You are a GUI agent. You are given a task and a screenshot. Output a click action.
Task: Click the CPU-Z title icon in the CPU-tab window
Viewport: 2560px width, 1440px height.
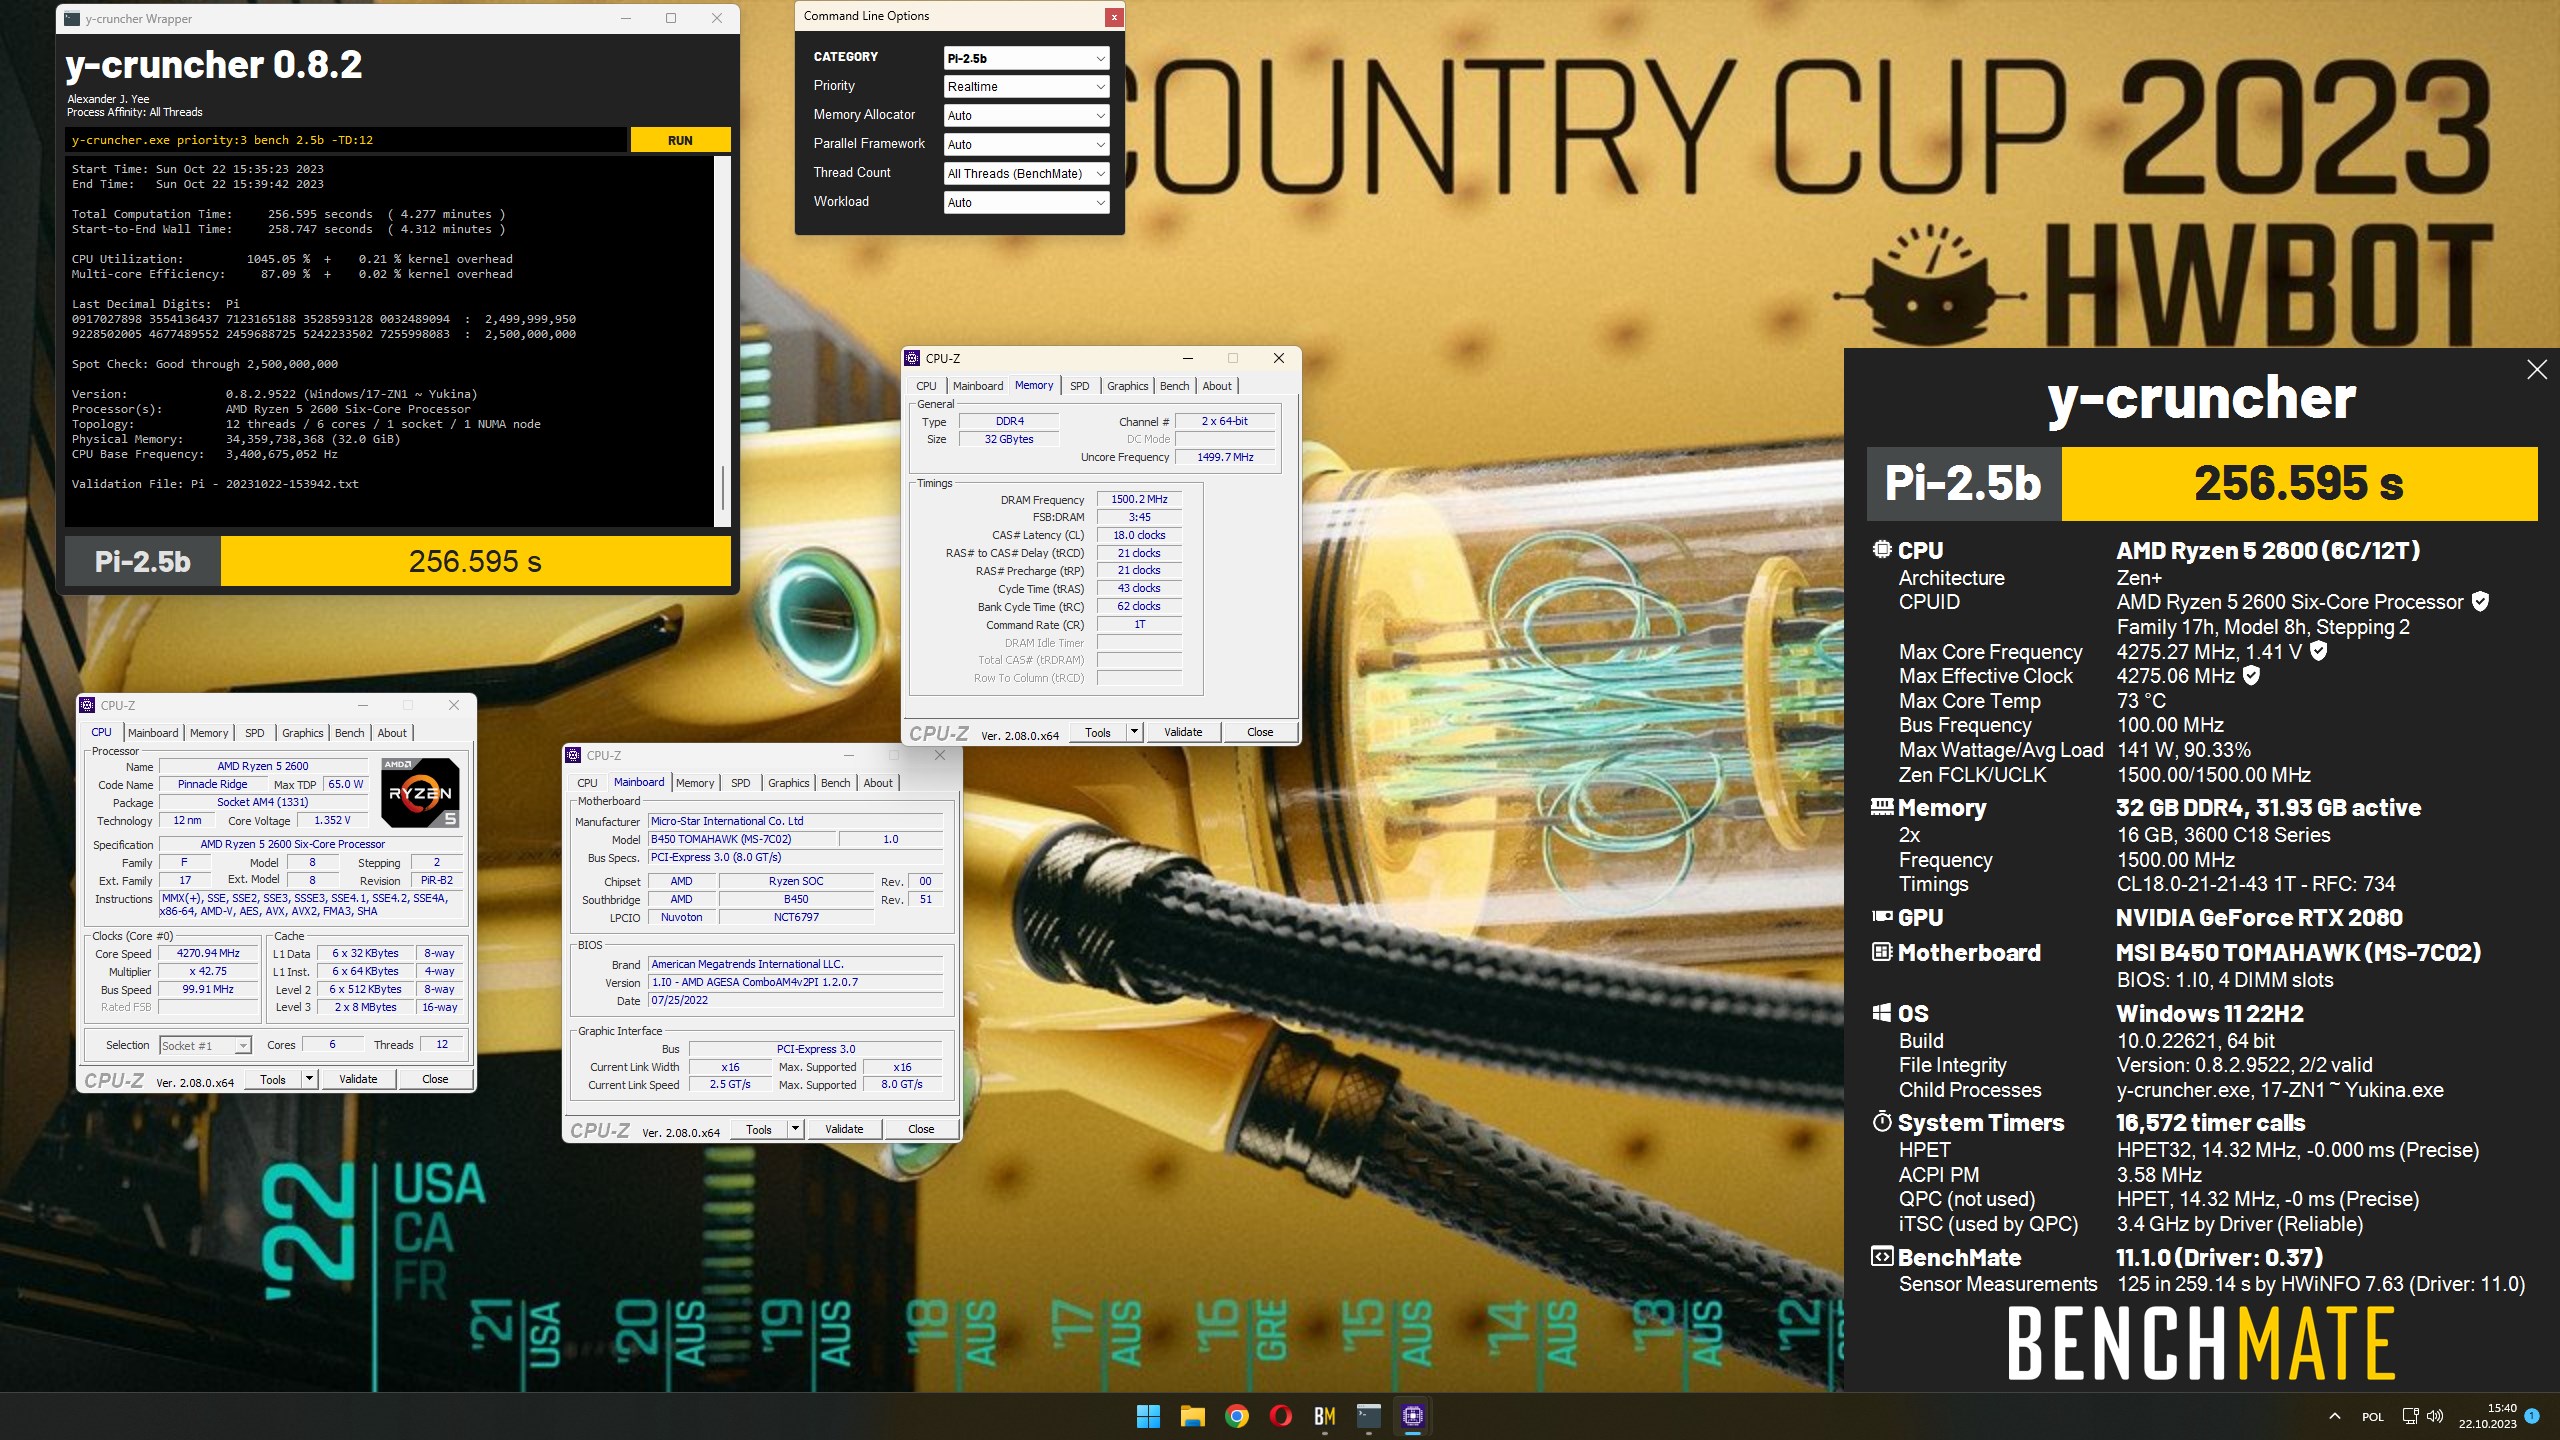coord(87,705)
